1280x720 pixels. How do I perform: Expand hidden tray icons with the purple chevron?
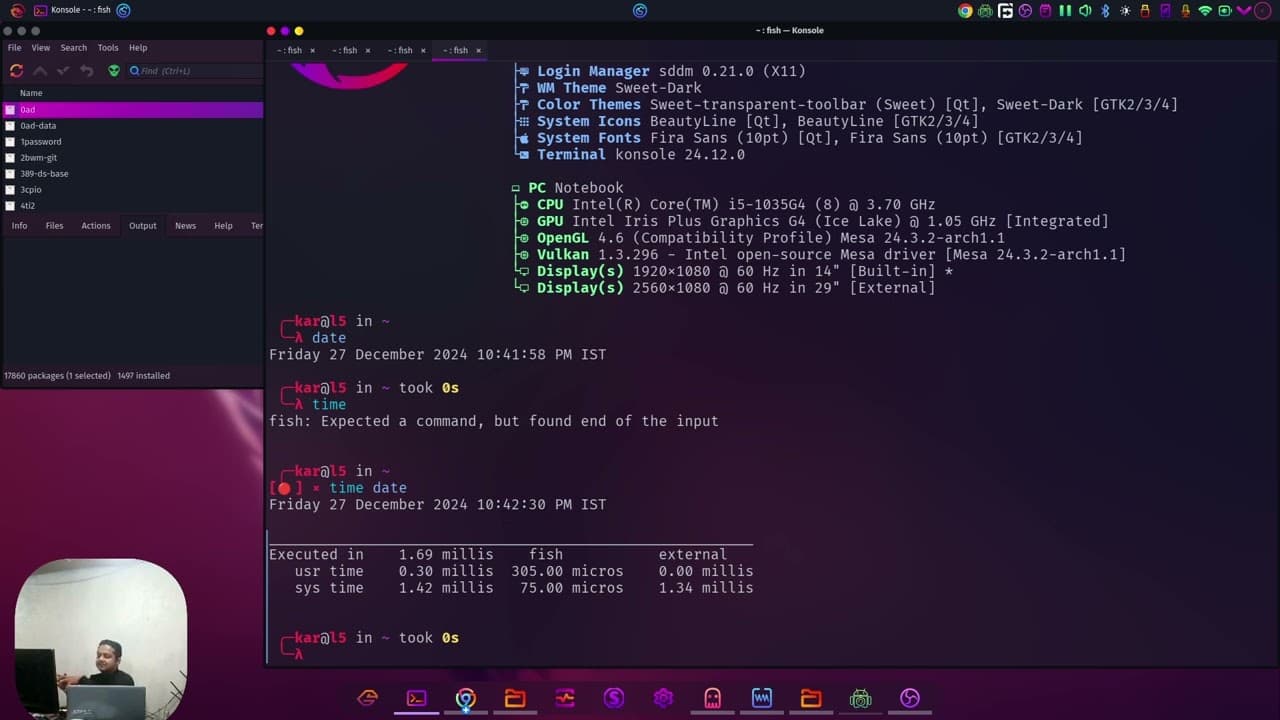coord(1245,11)
